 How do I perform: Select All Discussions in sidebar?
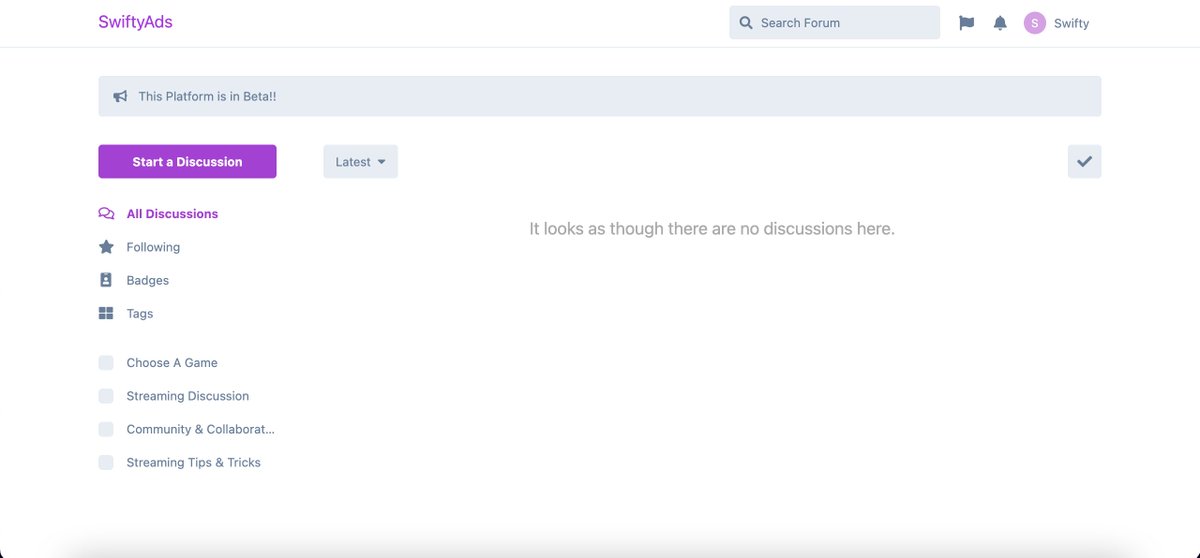pos(172,214)
